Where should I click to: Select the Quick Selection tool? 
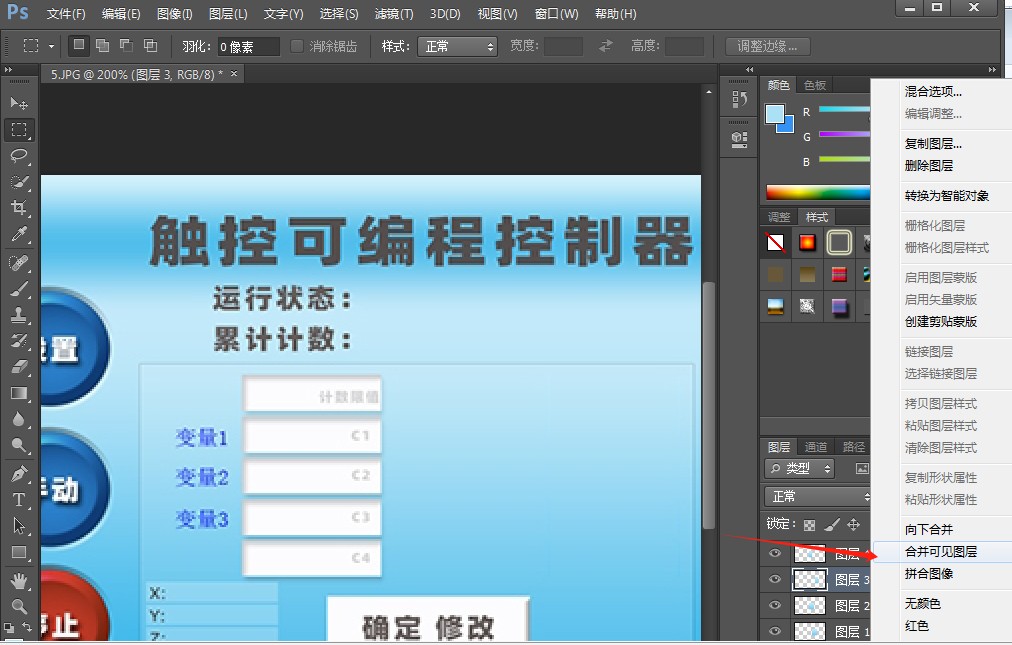(19, 182)
